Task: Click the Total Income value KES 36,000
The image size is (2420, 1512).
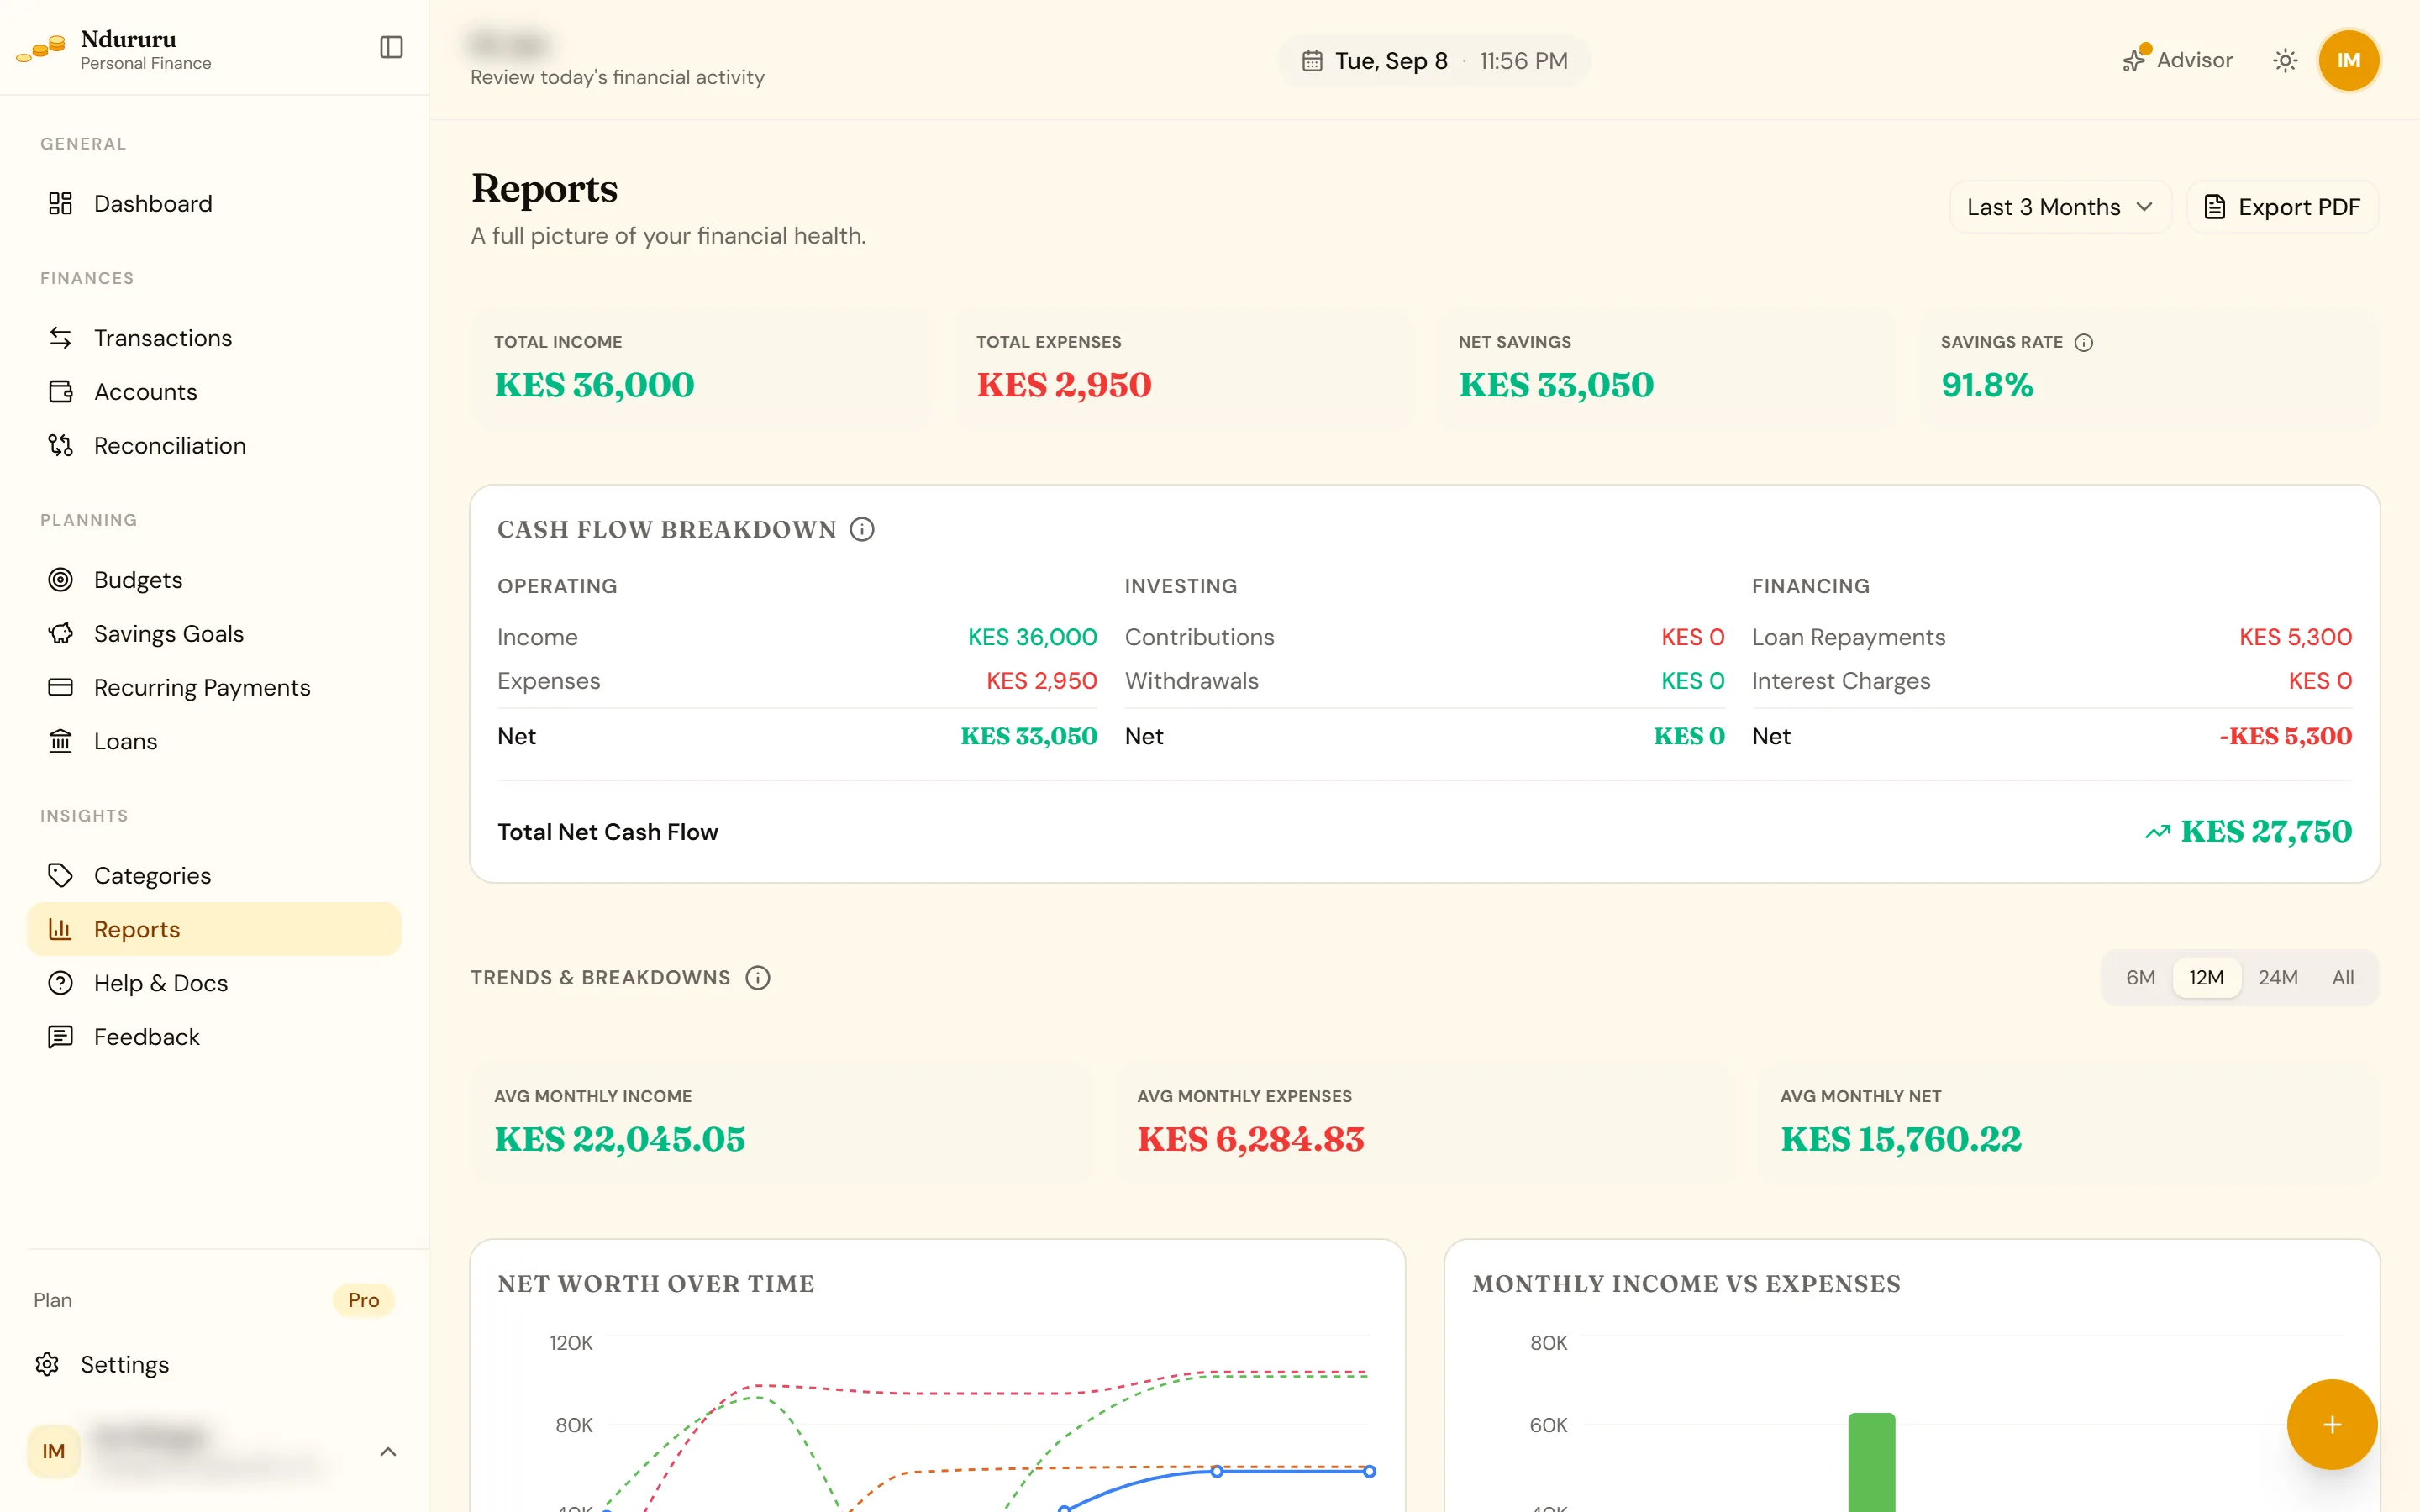Action: pos(594,385)
